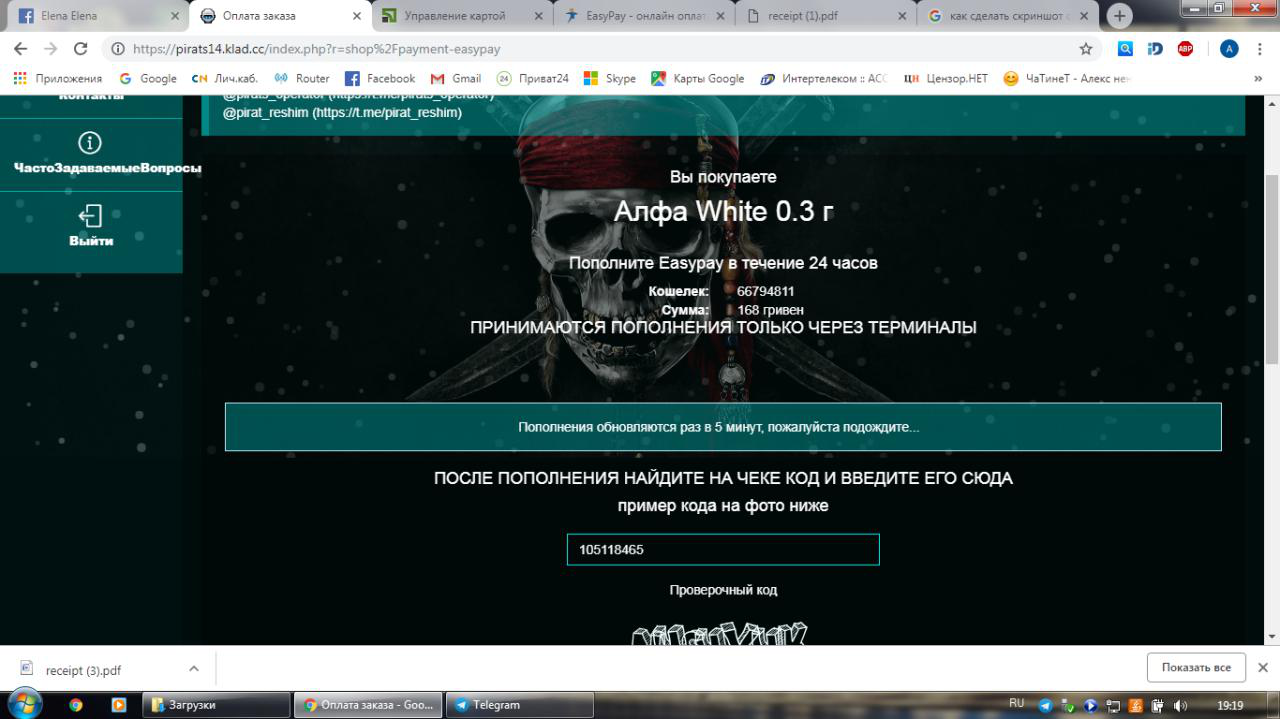Click Telegram icon in system tray

coord(1046,705)
